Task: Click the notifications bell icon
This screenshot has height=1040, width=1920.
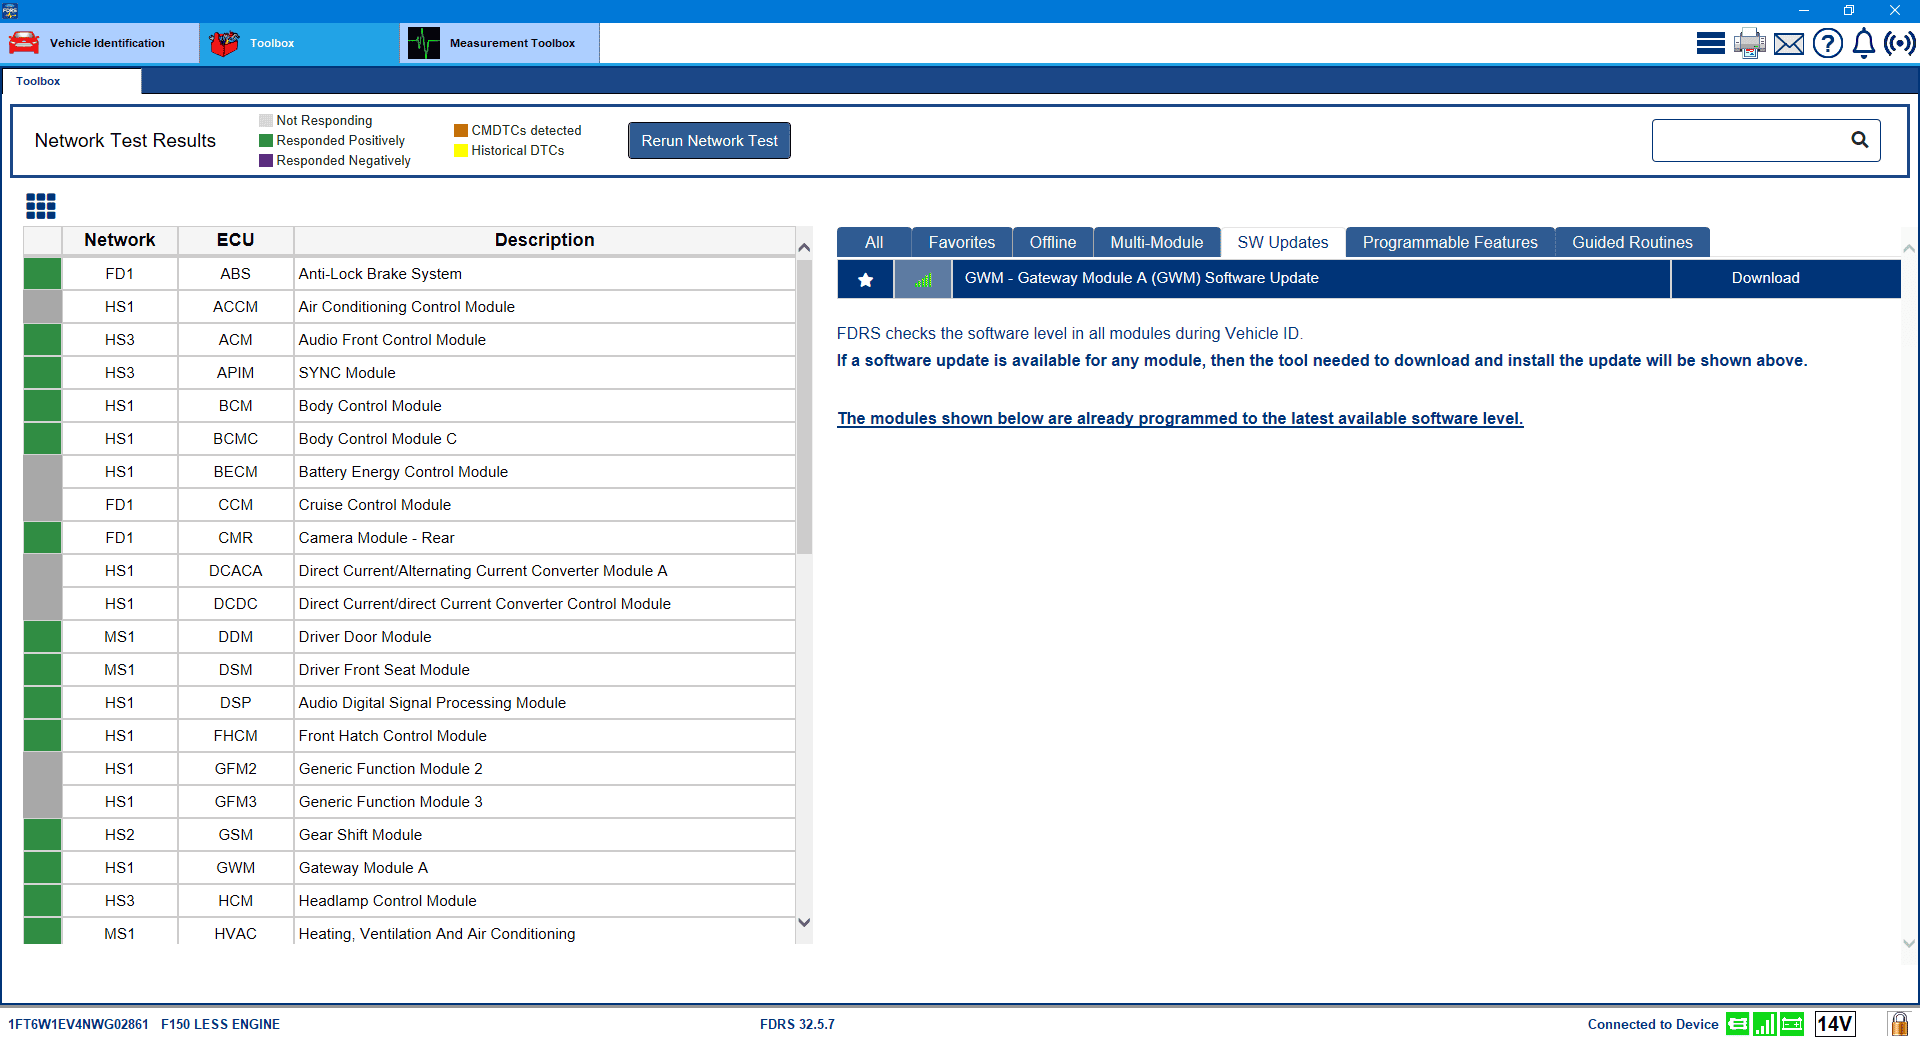Action: [1864, 43]
